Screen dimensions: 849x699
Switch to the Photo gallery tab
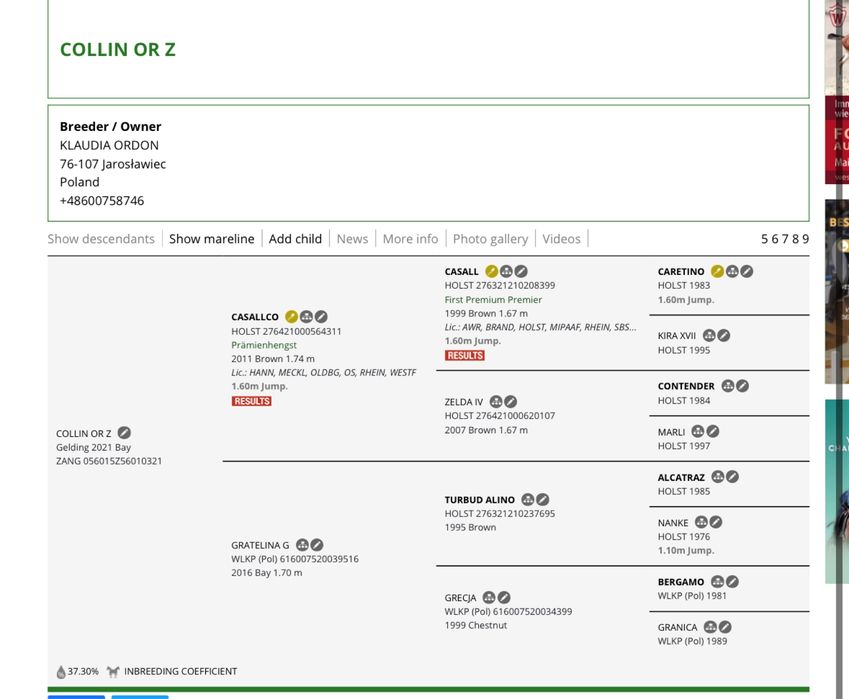coord(490,239)
